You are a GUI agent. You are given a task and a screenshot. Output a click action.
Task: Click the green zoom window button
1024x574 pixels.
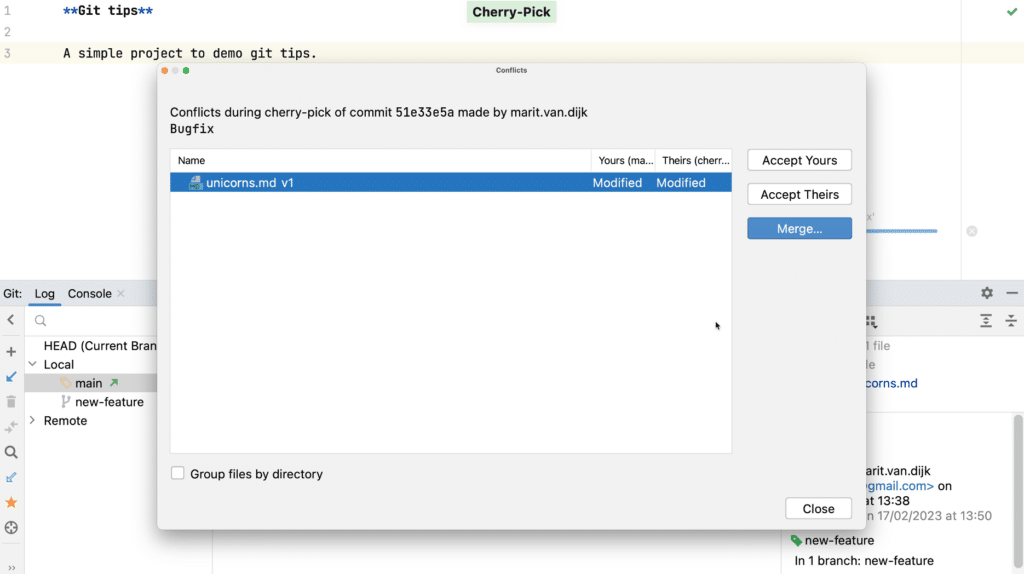(x=186, y=71)
